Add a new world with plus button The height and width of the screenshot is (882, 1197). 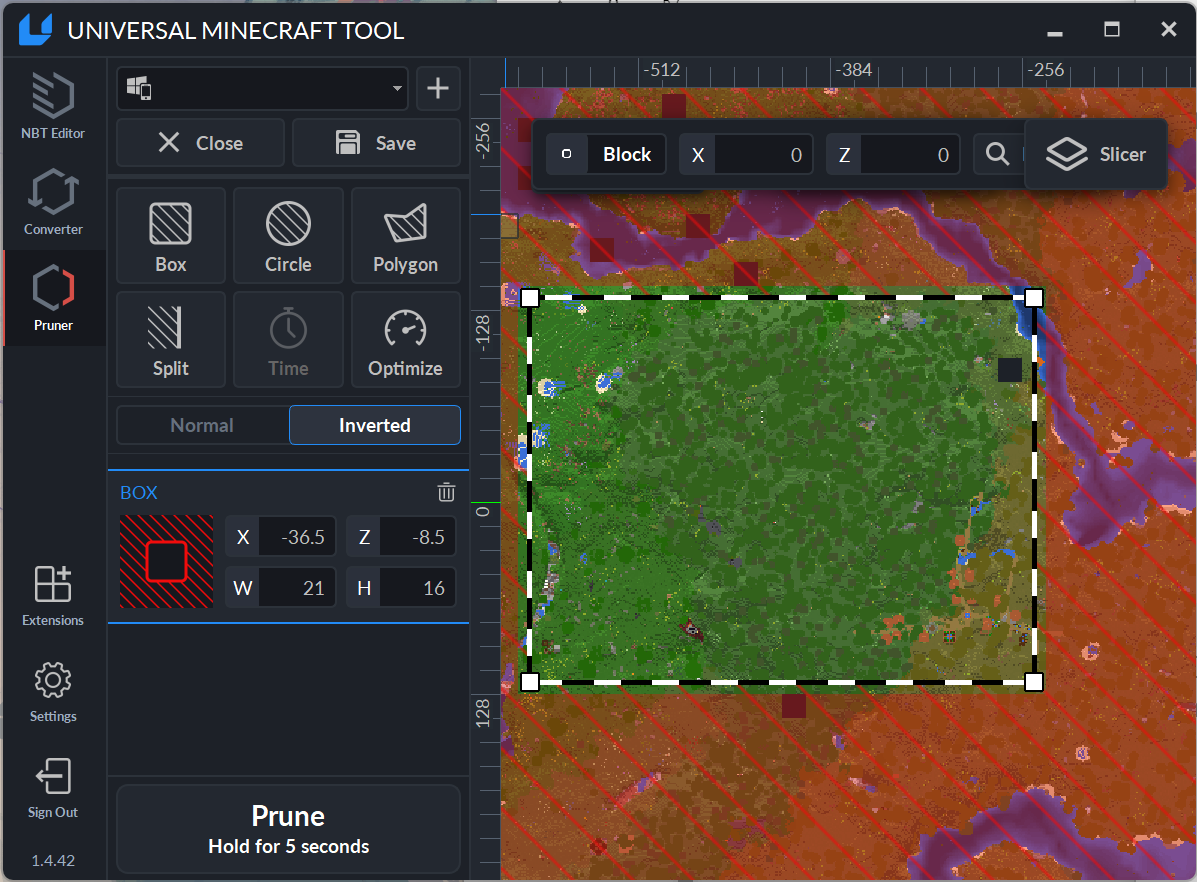pos(437,88)
